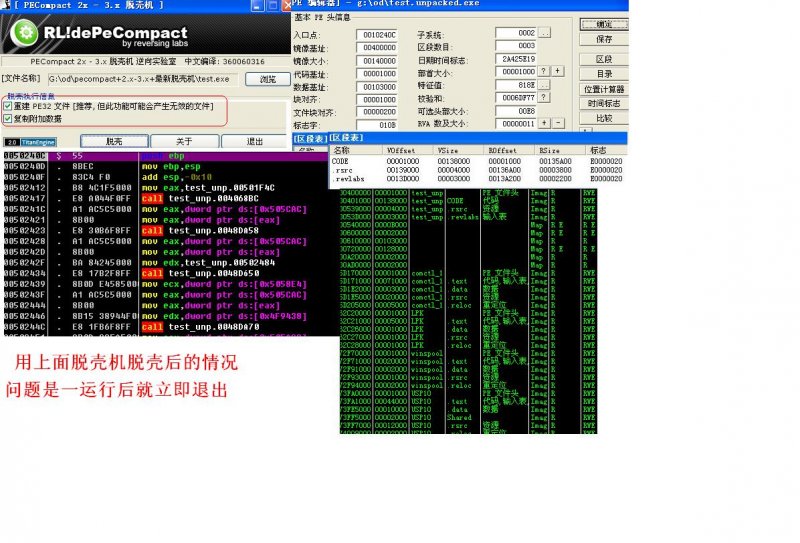Click the '?' button beside checksum field
Screen dimensions: 800x543
pyautogui.click(x=543, y=97)
